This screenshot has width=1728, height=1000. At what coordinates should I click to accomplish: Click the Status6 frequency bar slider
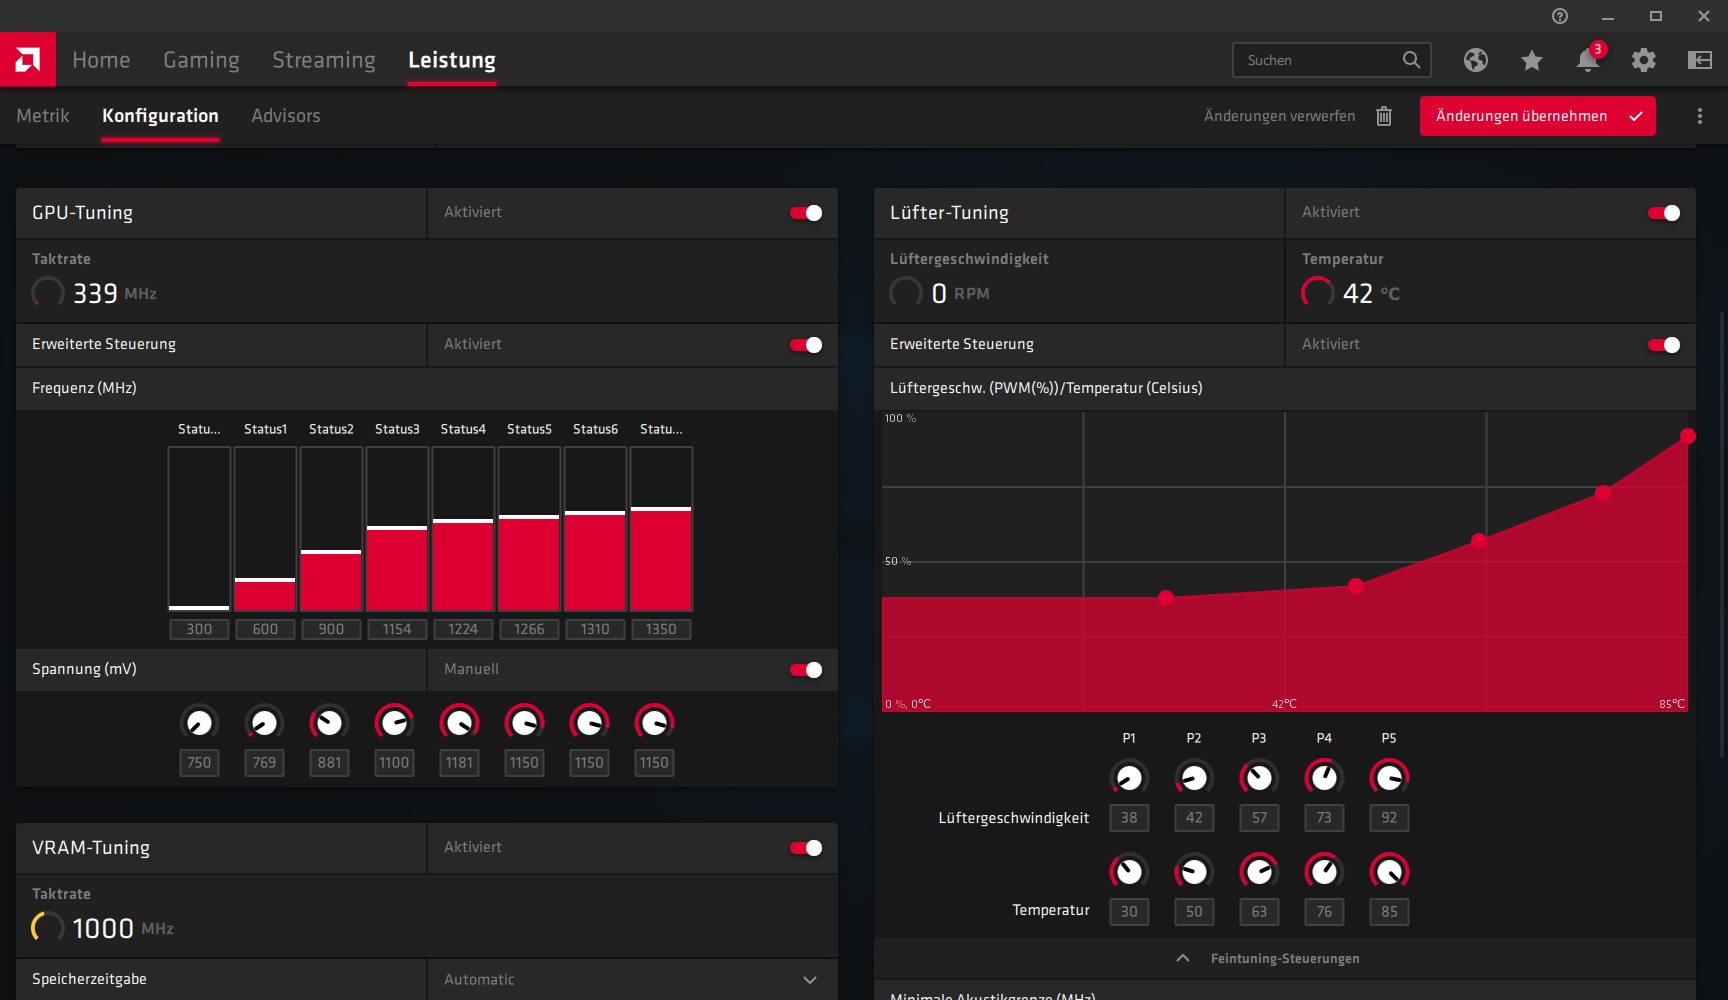595,529
